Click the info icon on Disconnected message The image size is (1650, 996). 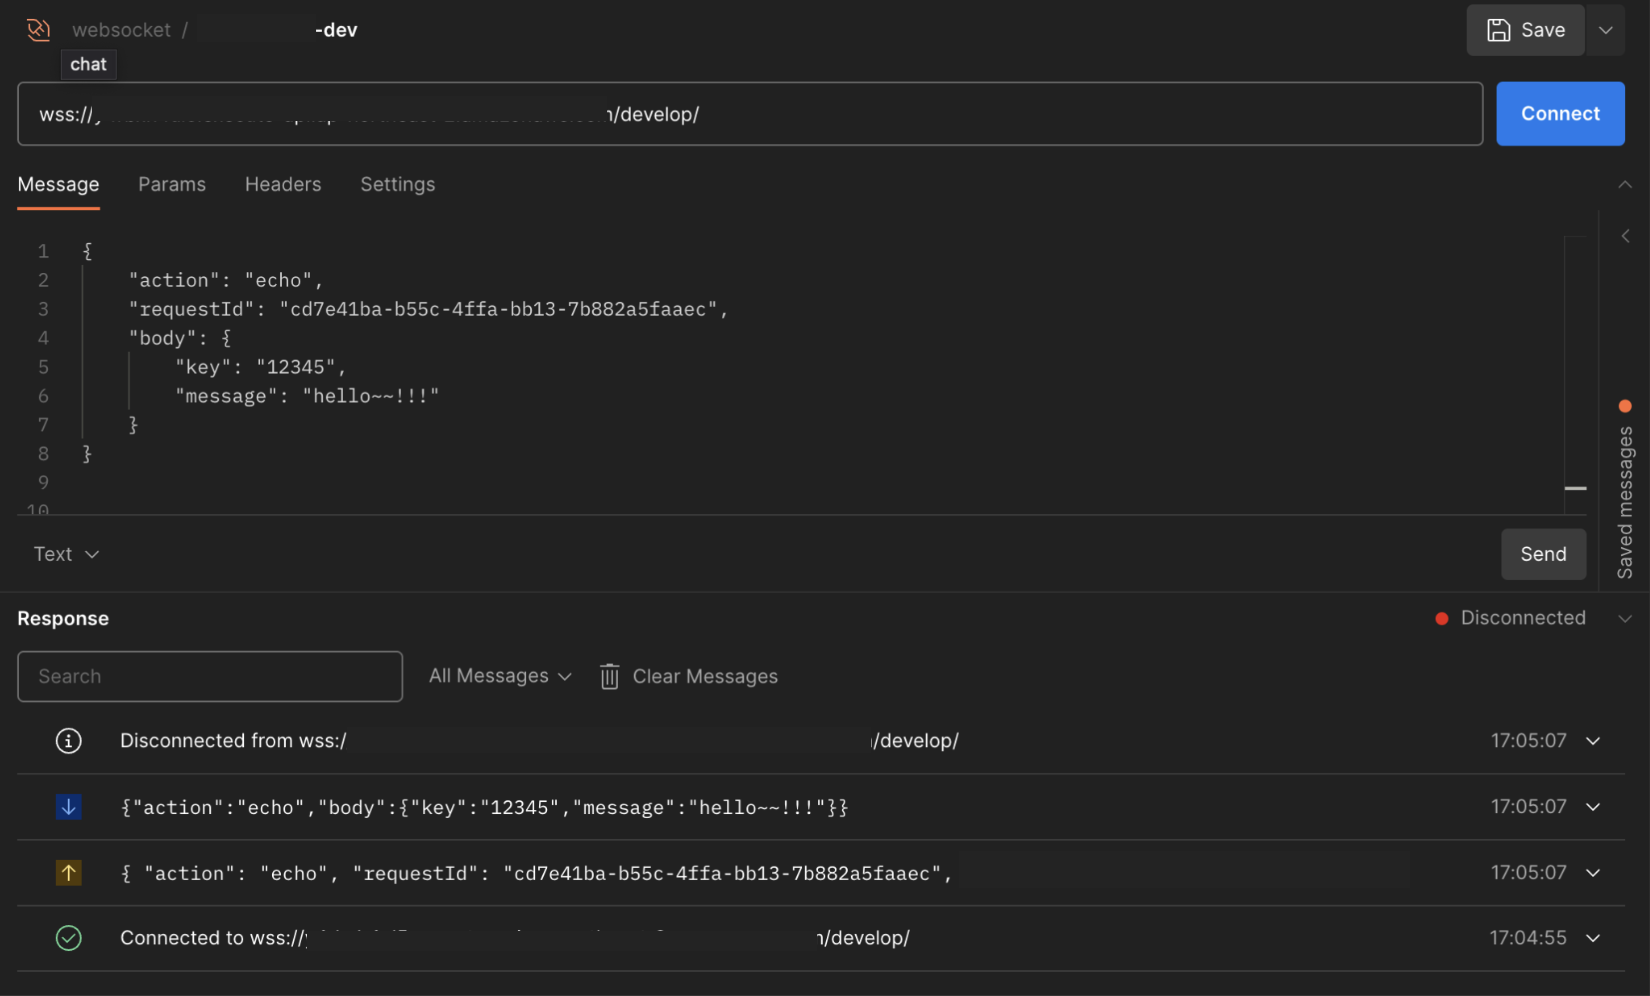pyautogui.click(x=68, y=741)
